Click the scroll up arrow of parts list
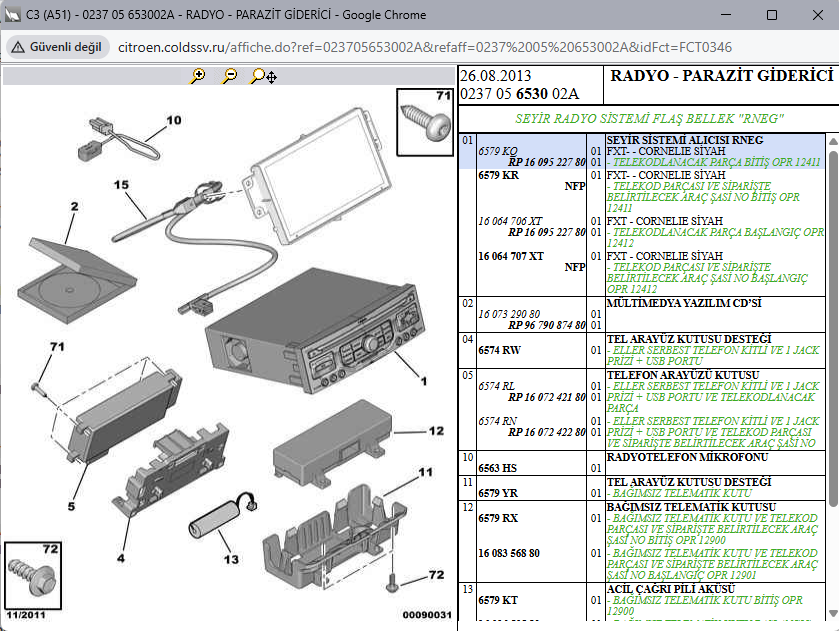Viewport: 839px width, 631px height. click(x=832, y=141)
